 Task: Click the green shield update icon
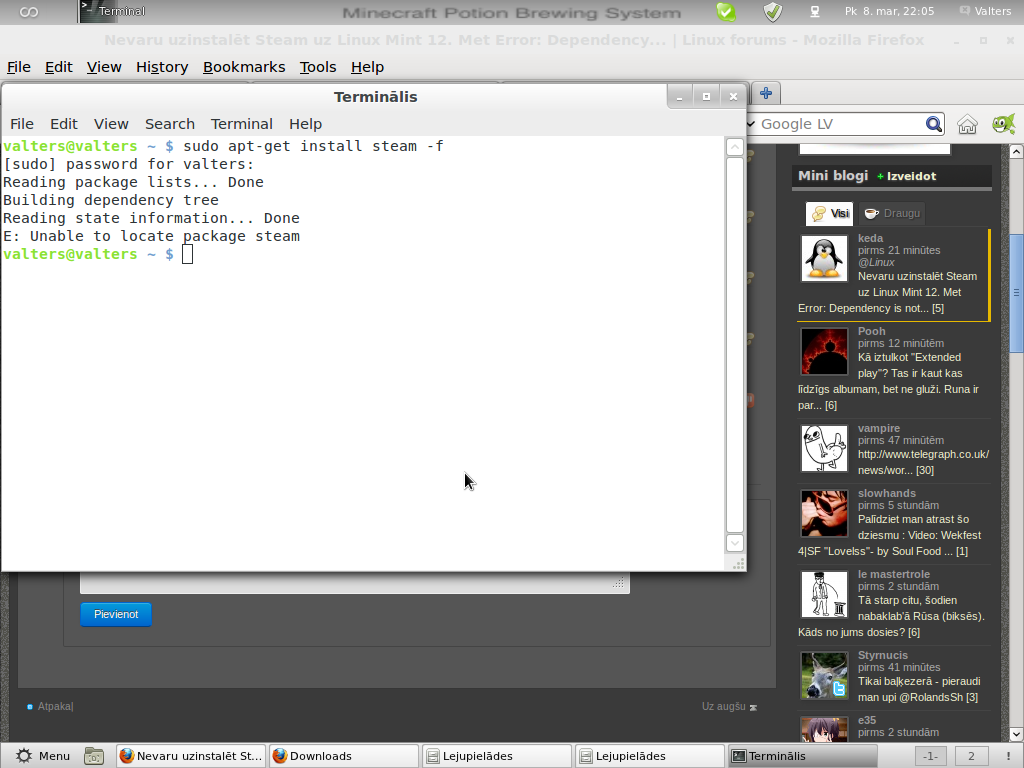click(726, 12)
